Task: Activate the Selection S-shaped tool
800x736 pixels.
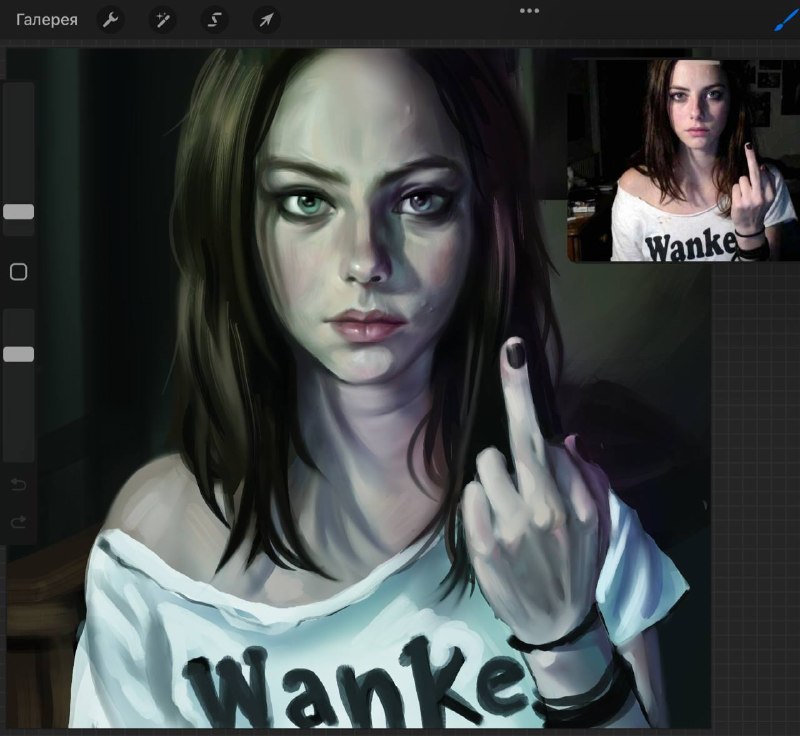Action: coord(214,20)
